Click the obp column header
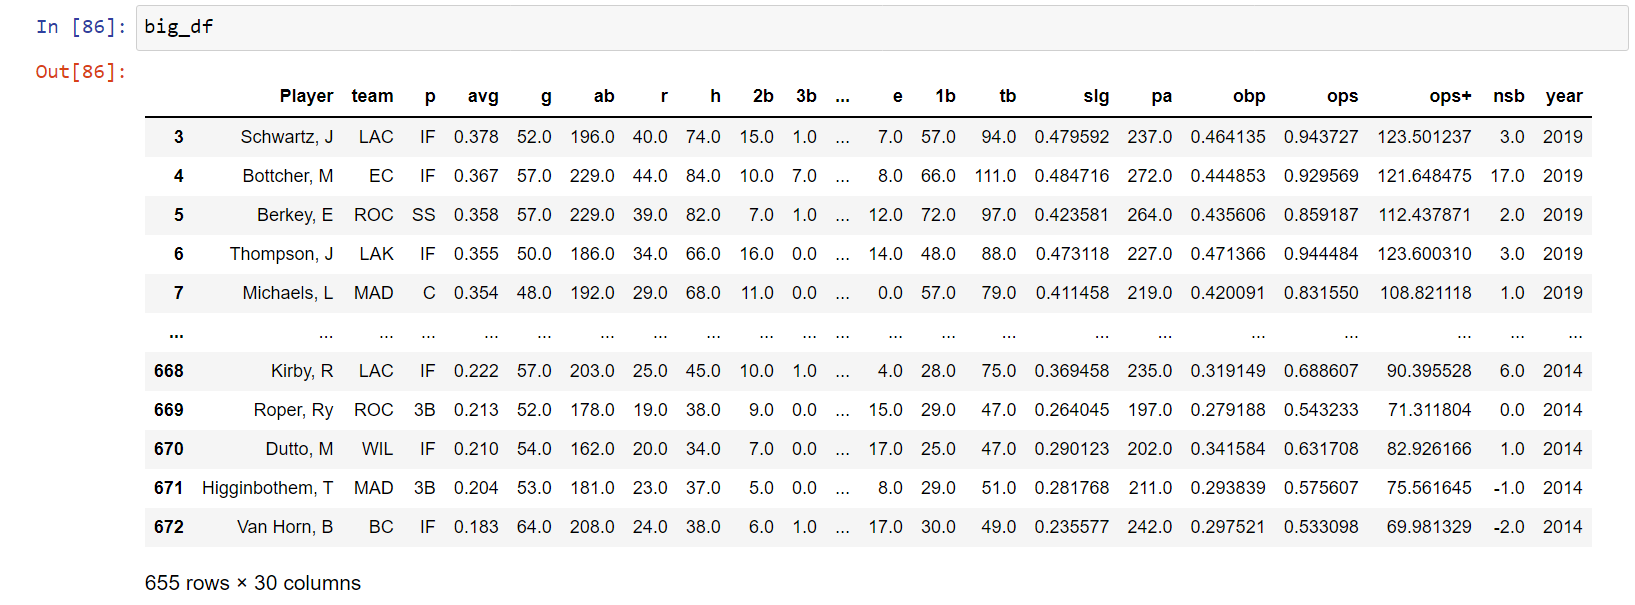The width and height of the screenshot is (1635, 605). pos(1249,96)
